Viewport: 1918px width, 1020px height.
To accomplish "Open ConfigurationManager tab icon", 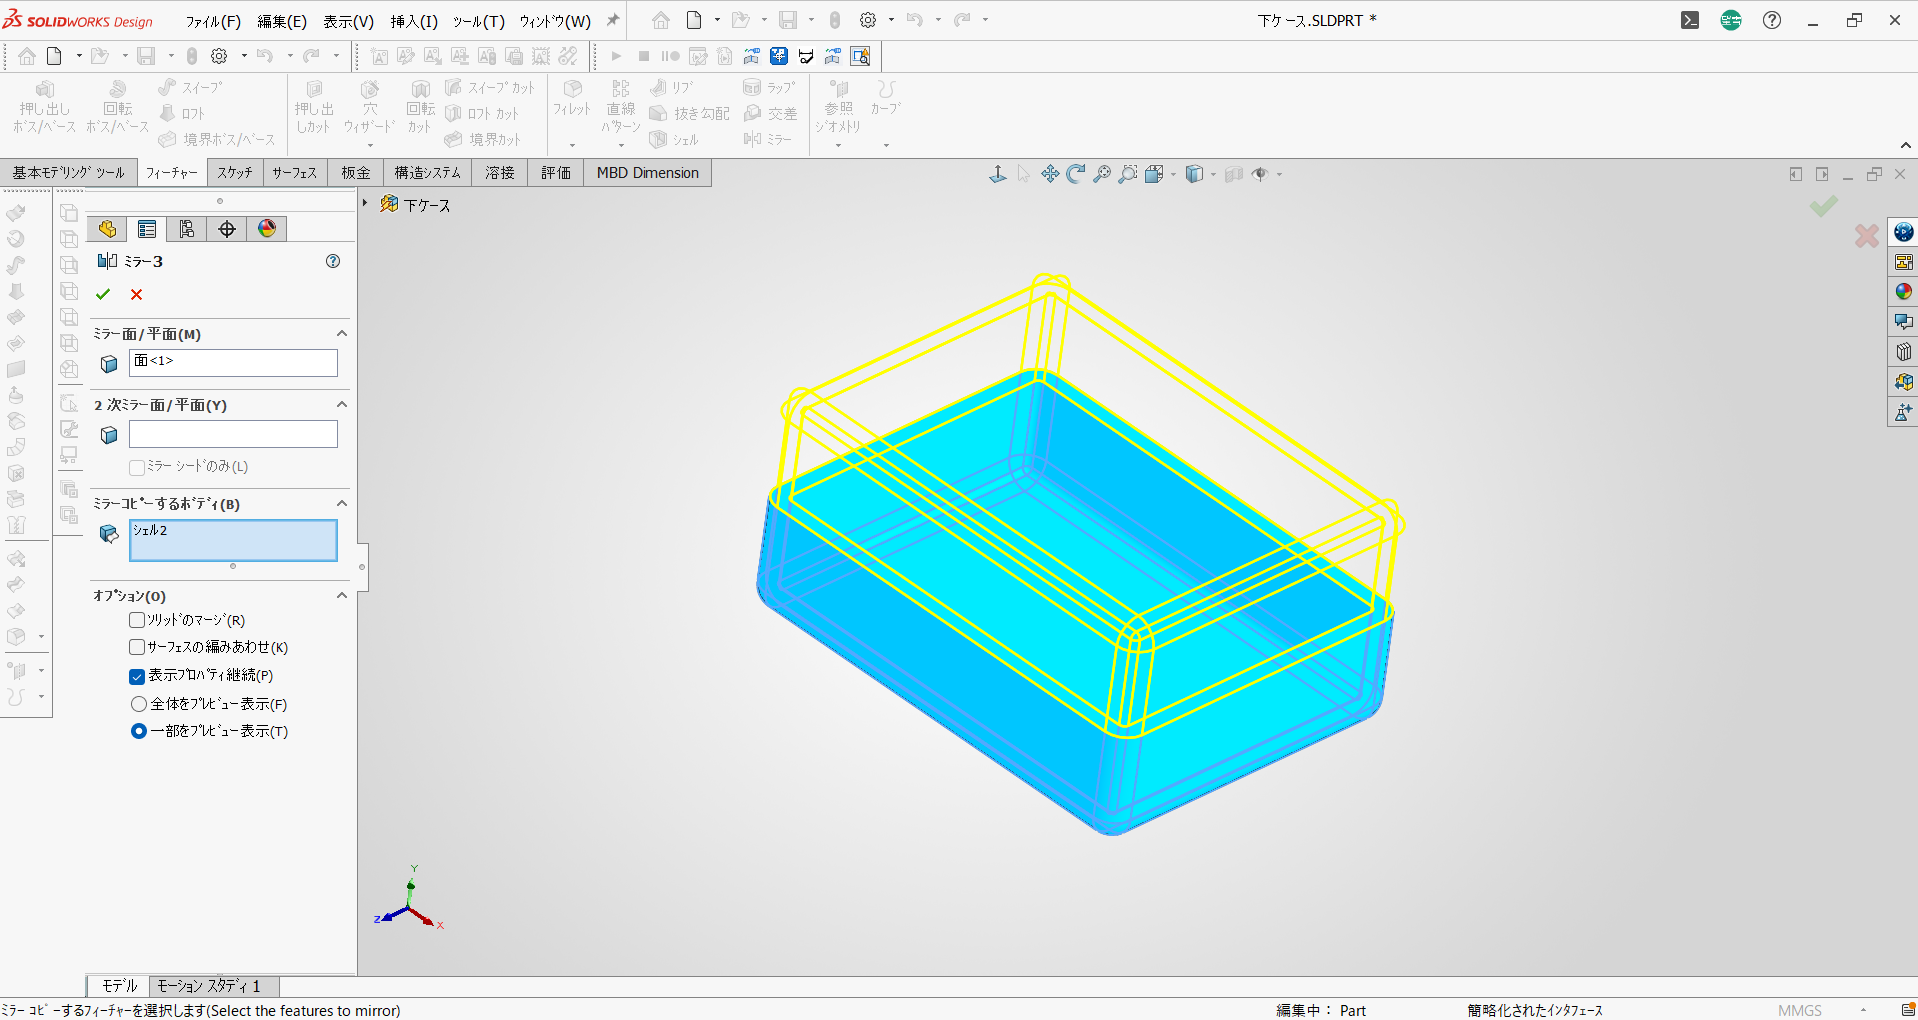I will coord(187,229).
